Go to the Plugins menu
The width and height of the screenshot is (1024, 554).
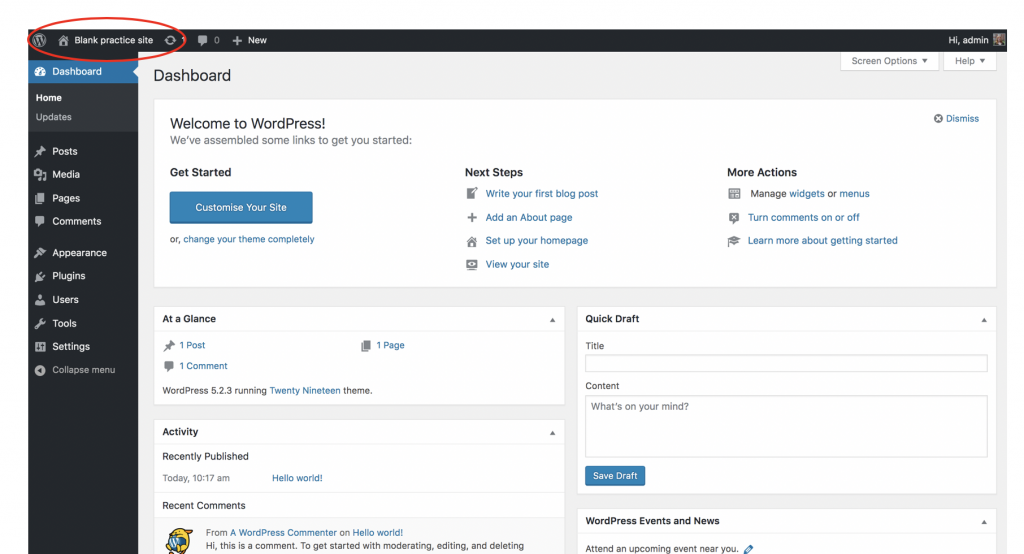69,276
